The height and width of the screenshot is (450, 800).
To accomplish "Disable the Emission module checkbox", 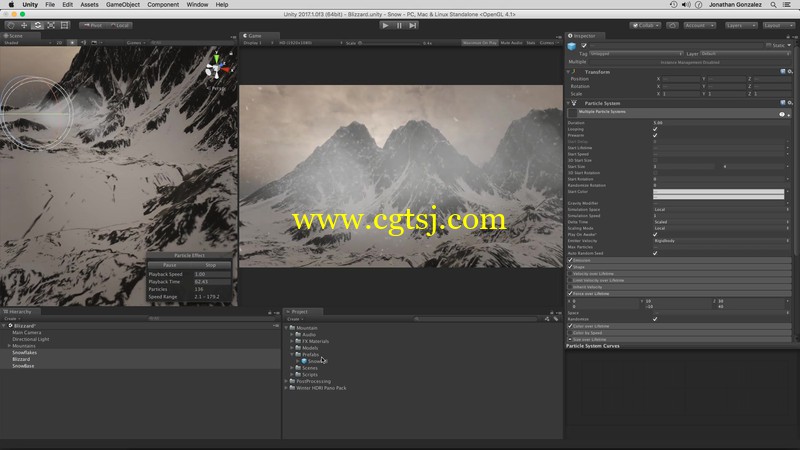I will [570, 260].
